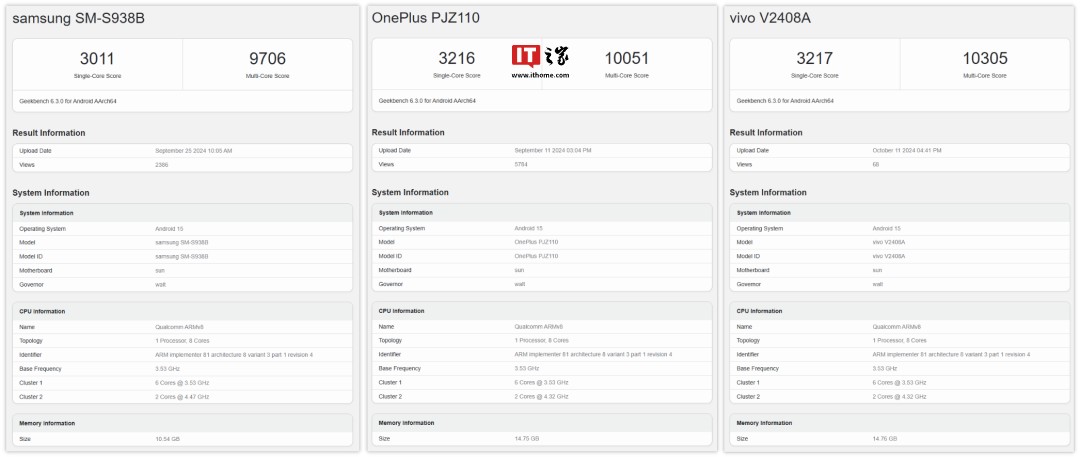The height and width of the screenshot is (457, 1080).
Task: Click memory size value '14.76 GB'
Action: point(885,438)
